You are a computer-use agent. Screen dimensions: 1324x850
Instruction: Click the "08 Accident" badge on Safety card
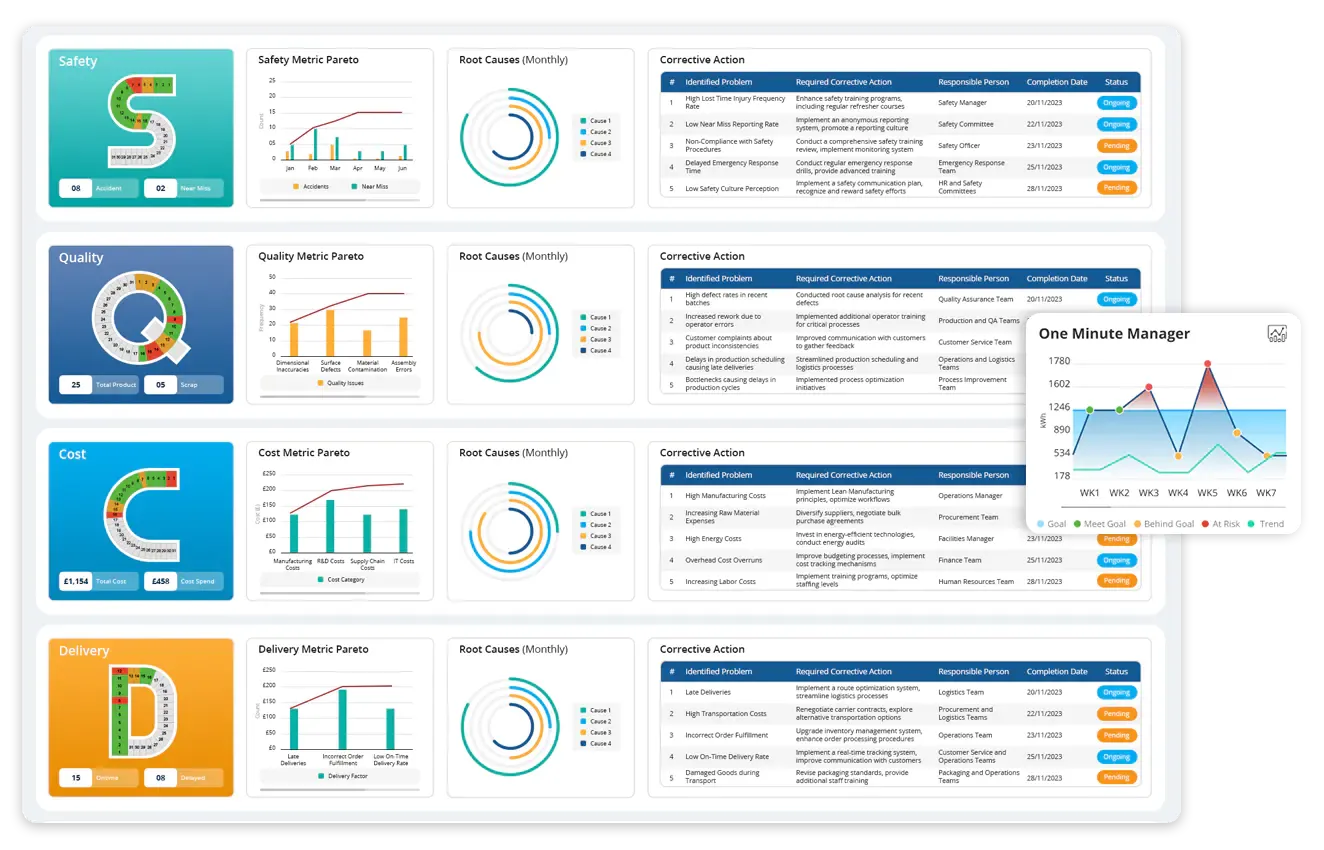tap(97, 188)
